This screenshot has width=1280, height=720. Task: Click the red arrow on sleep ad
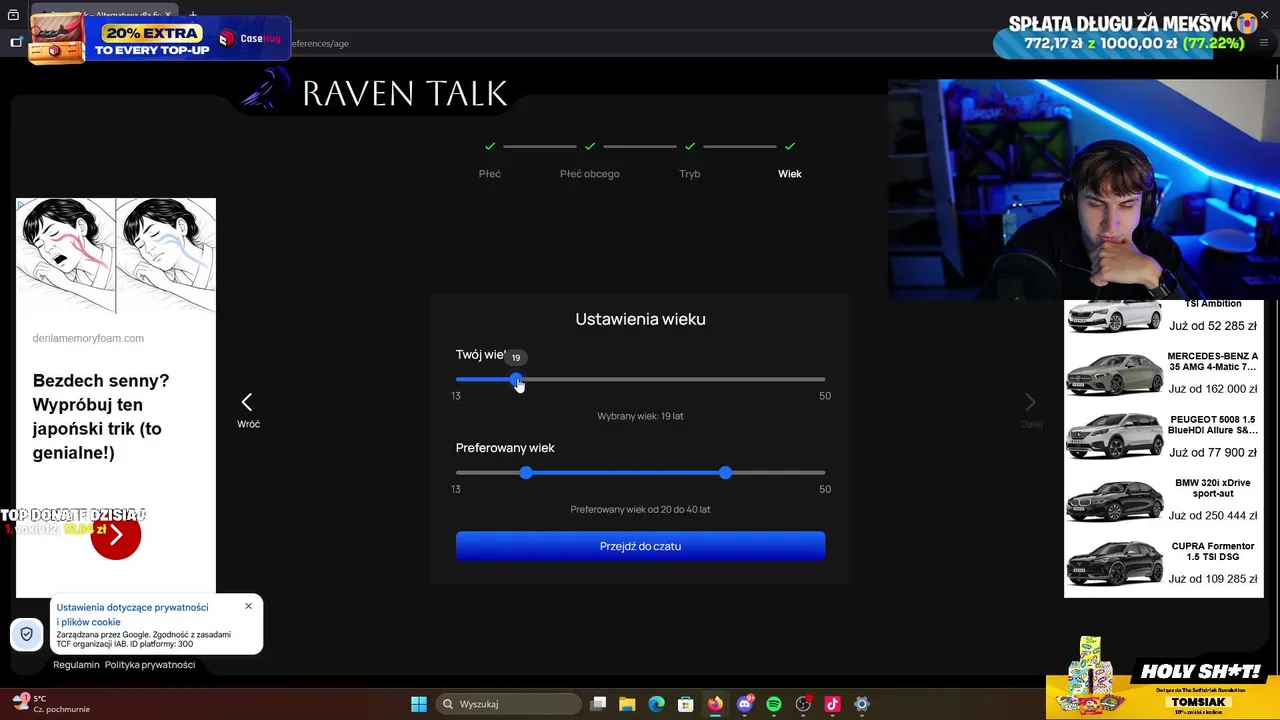coord(116,535)
